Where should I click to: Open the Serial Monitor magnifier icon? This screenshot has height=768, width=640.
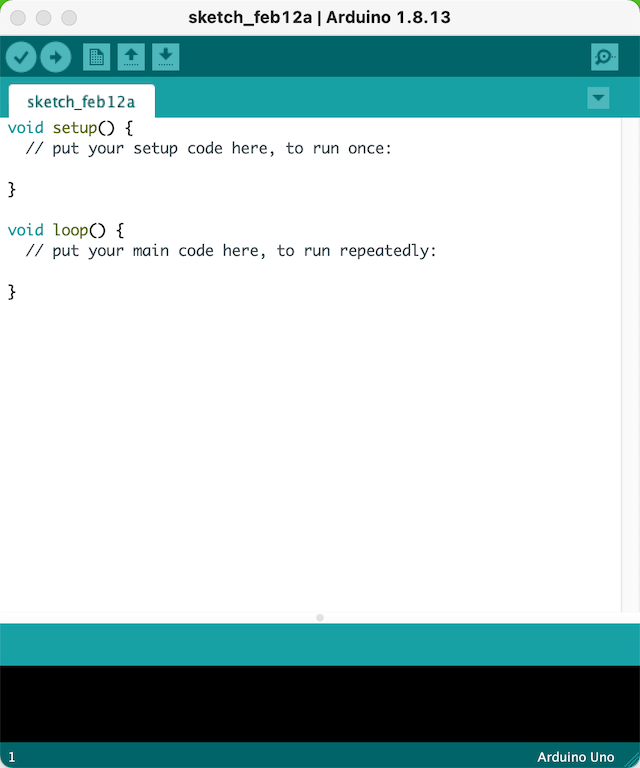point(604,57)
